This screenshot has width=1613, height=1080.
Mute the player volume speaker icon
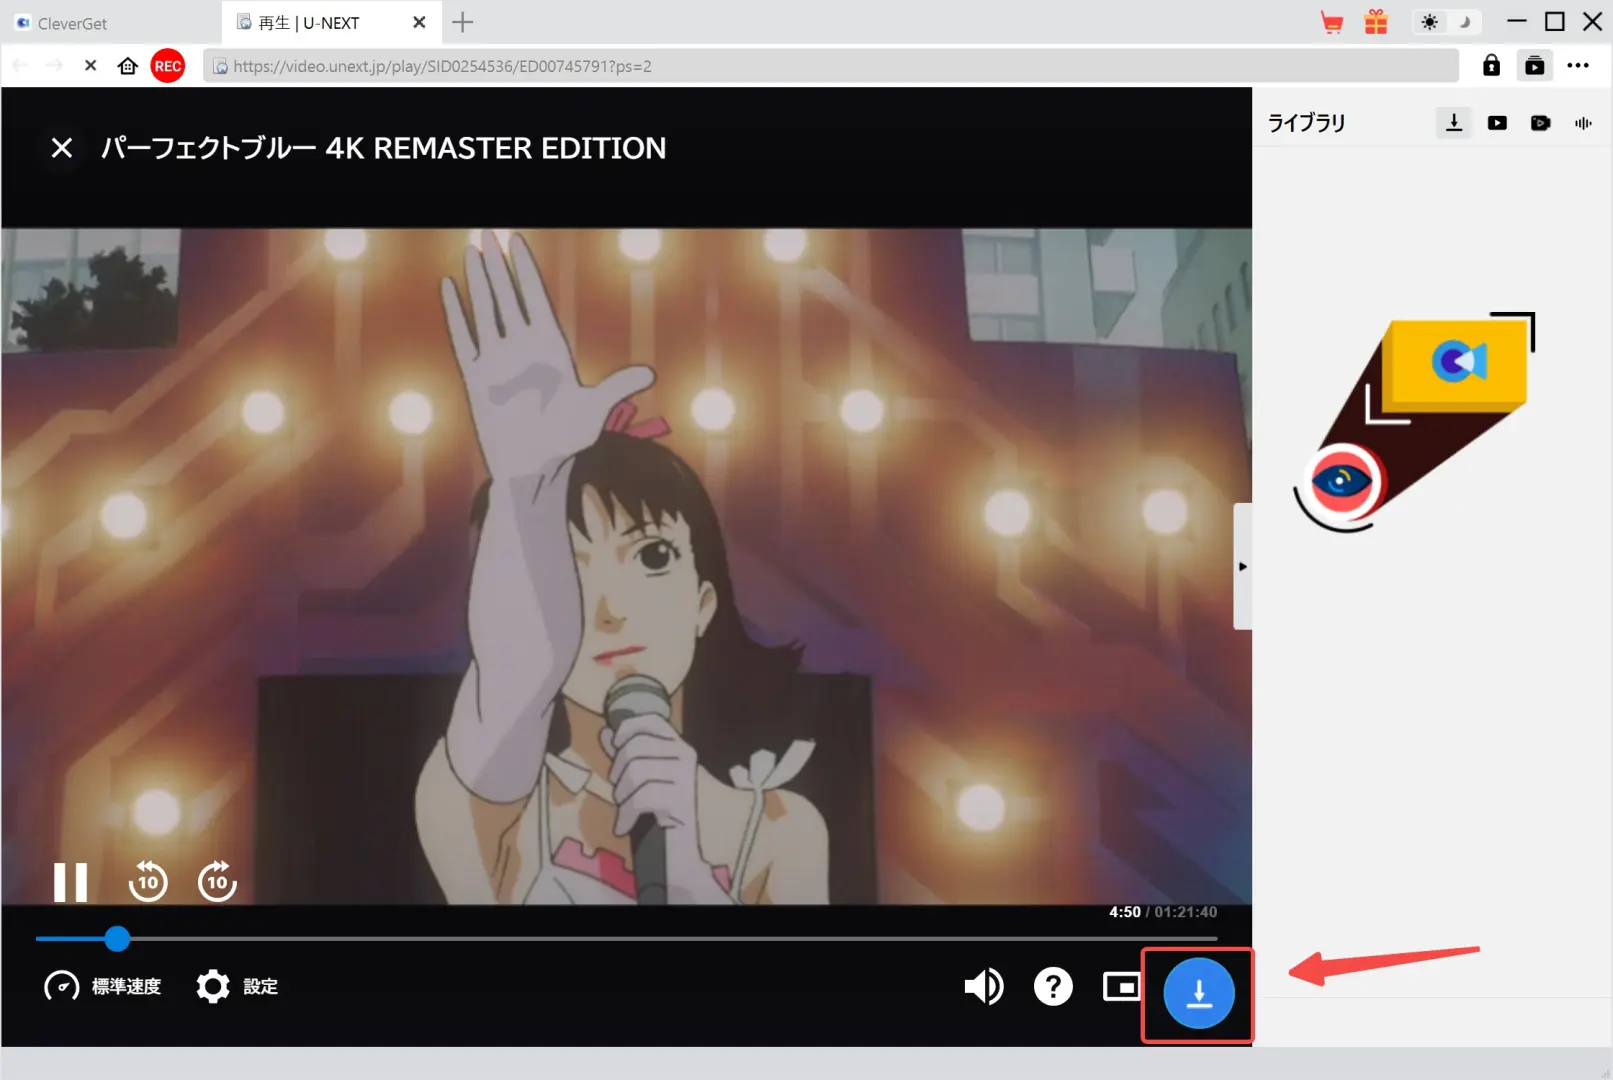(x=984, y=987)
